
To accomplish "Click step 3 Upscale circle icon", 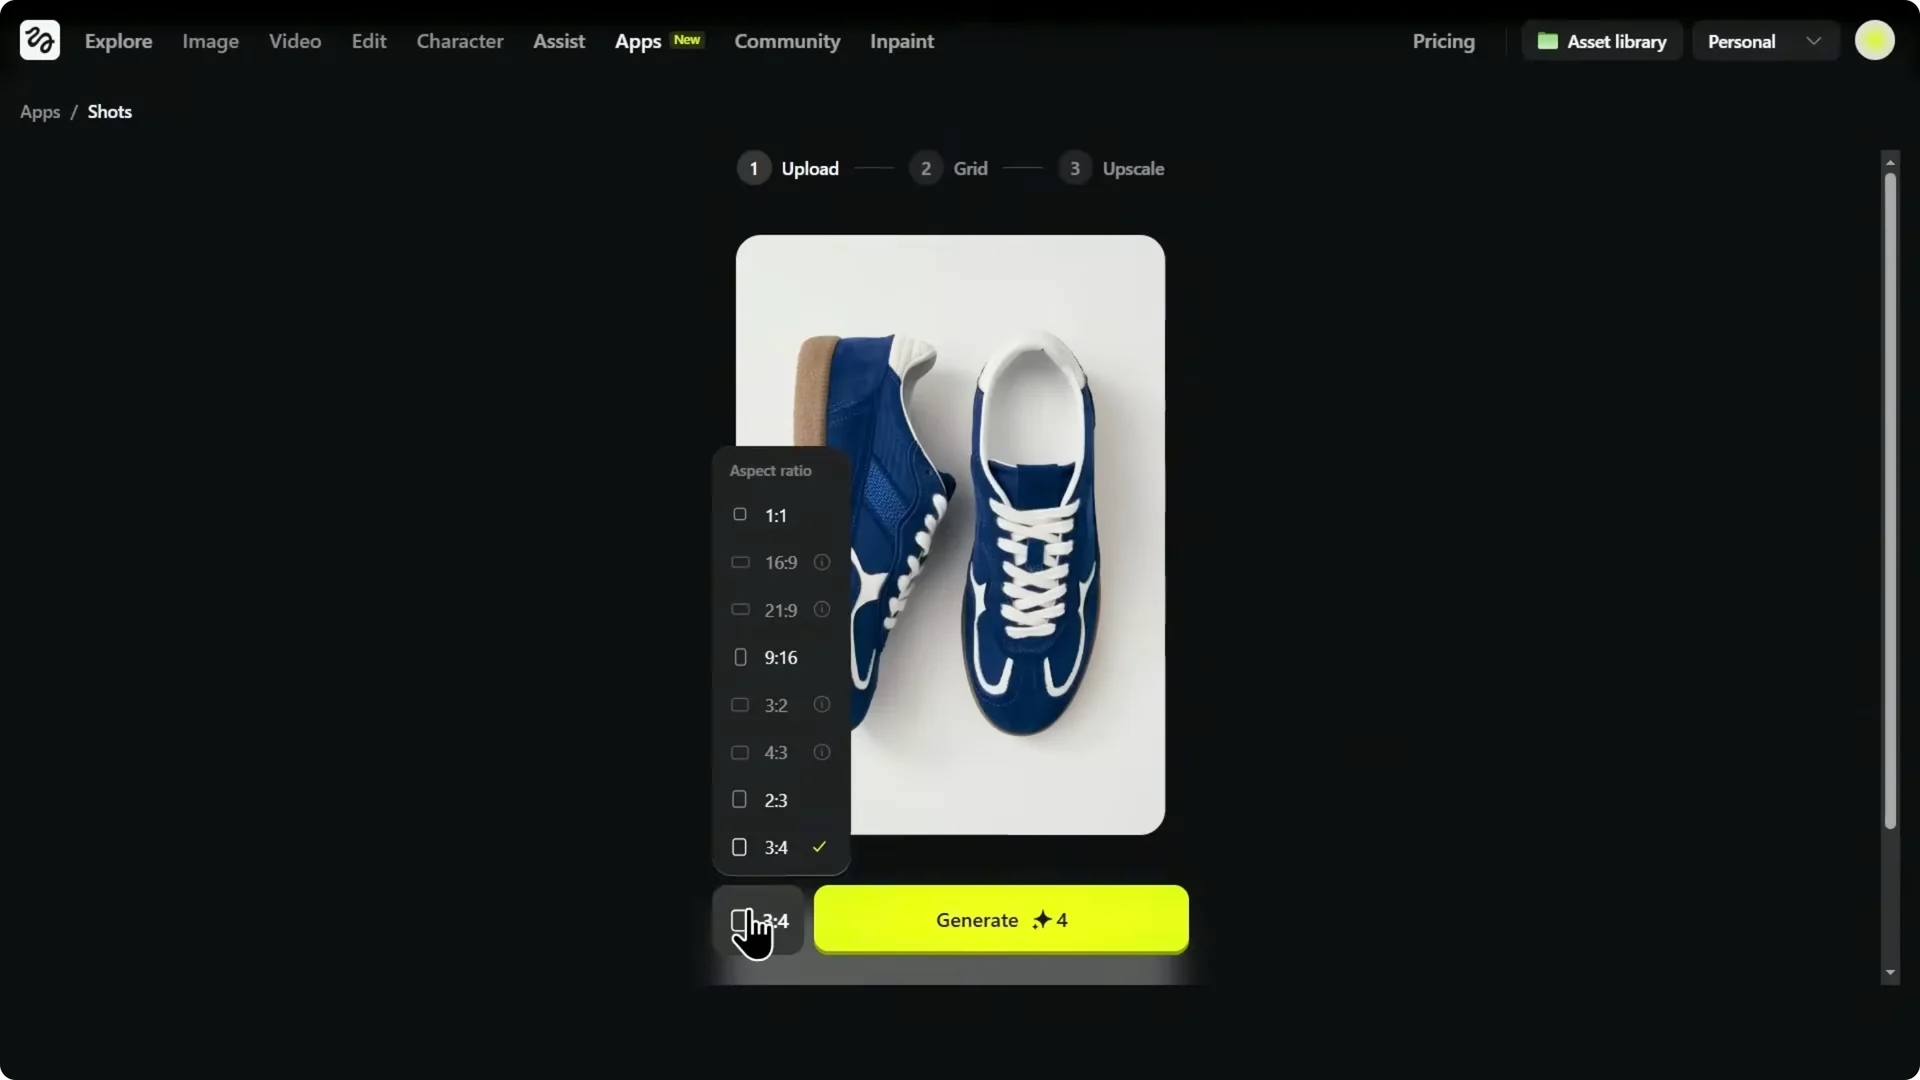I will click(x=1075, y=168).
